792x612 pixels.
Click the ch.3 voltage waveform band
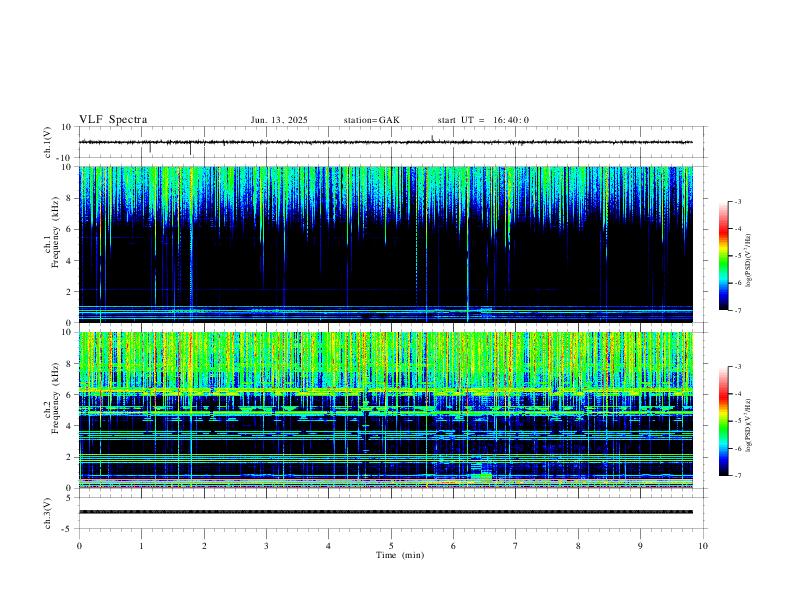385,512
